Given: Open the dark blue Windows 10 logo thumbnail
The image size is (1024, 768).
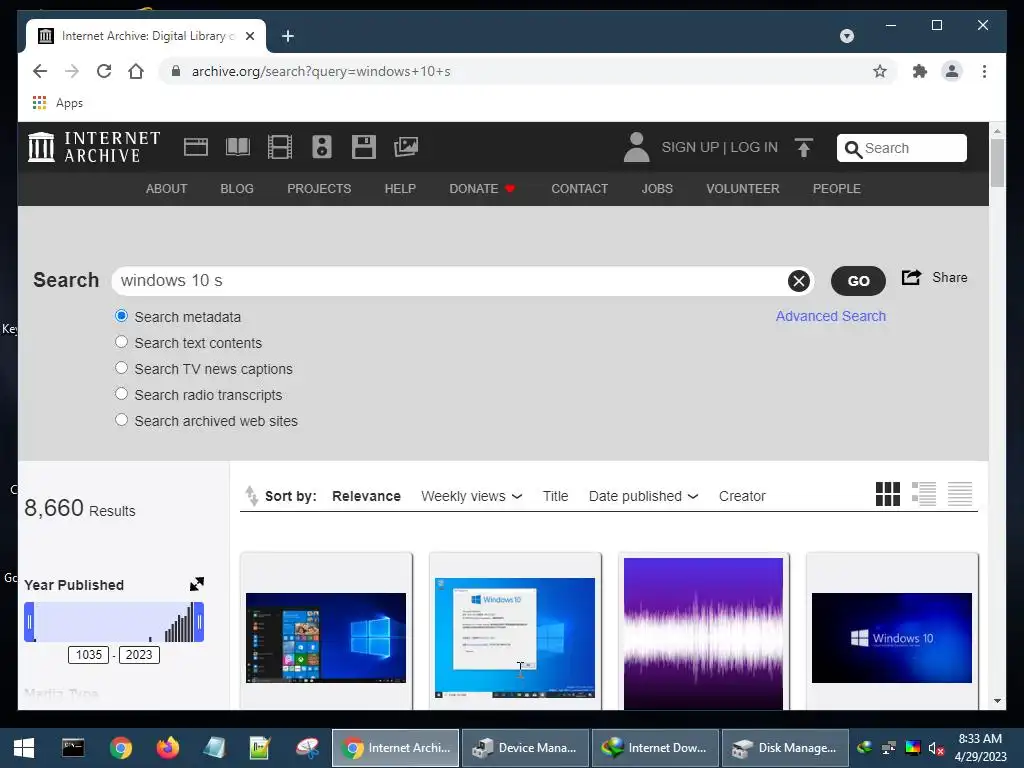Looking at the screenshot, I should tap(891, 637).
